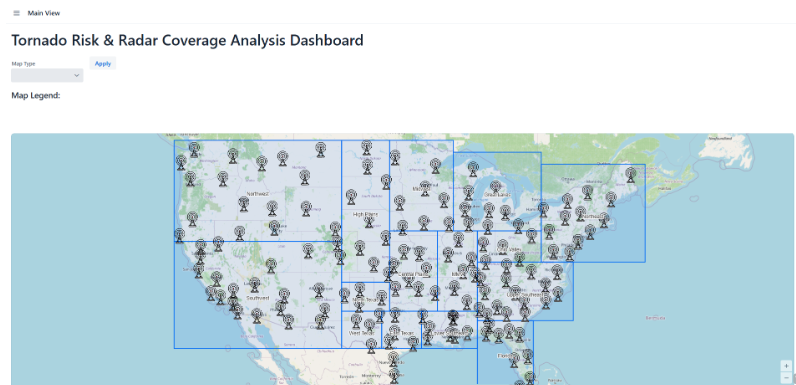
Task: Select the radar tower icon in Maine
Action: (x=631, y=175)
